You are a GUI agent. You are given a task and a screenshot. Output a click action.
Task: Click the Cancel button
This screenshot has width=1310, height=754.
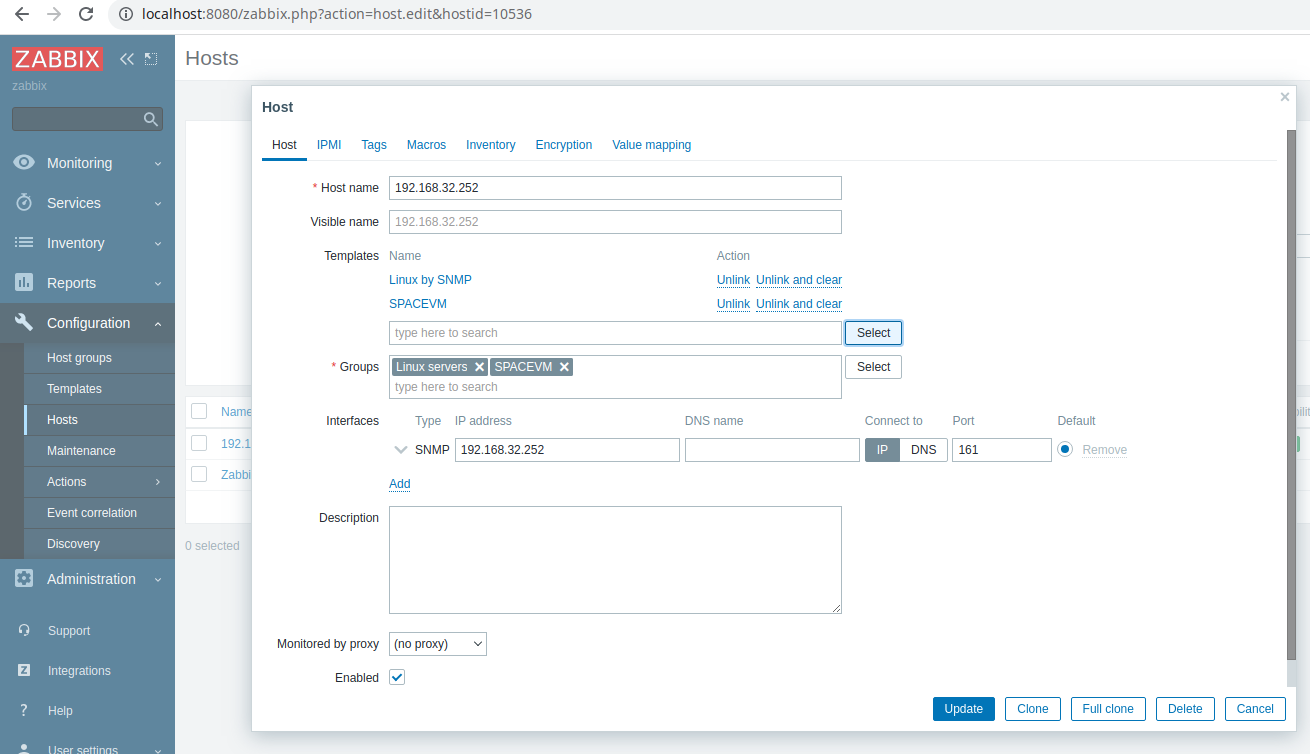click(1255, 709)
